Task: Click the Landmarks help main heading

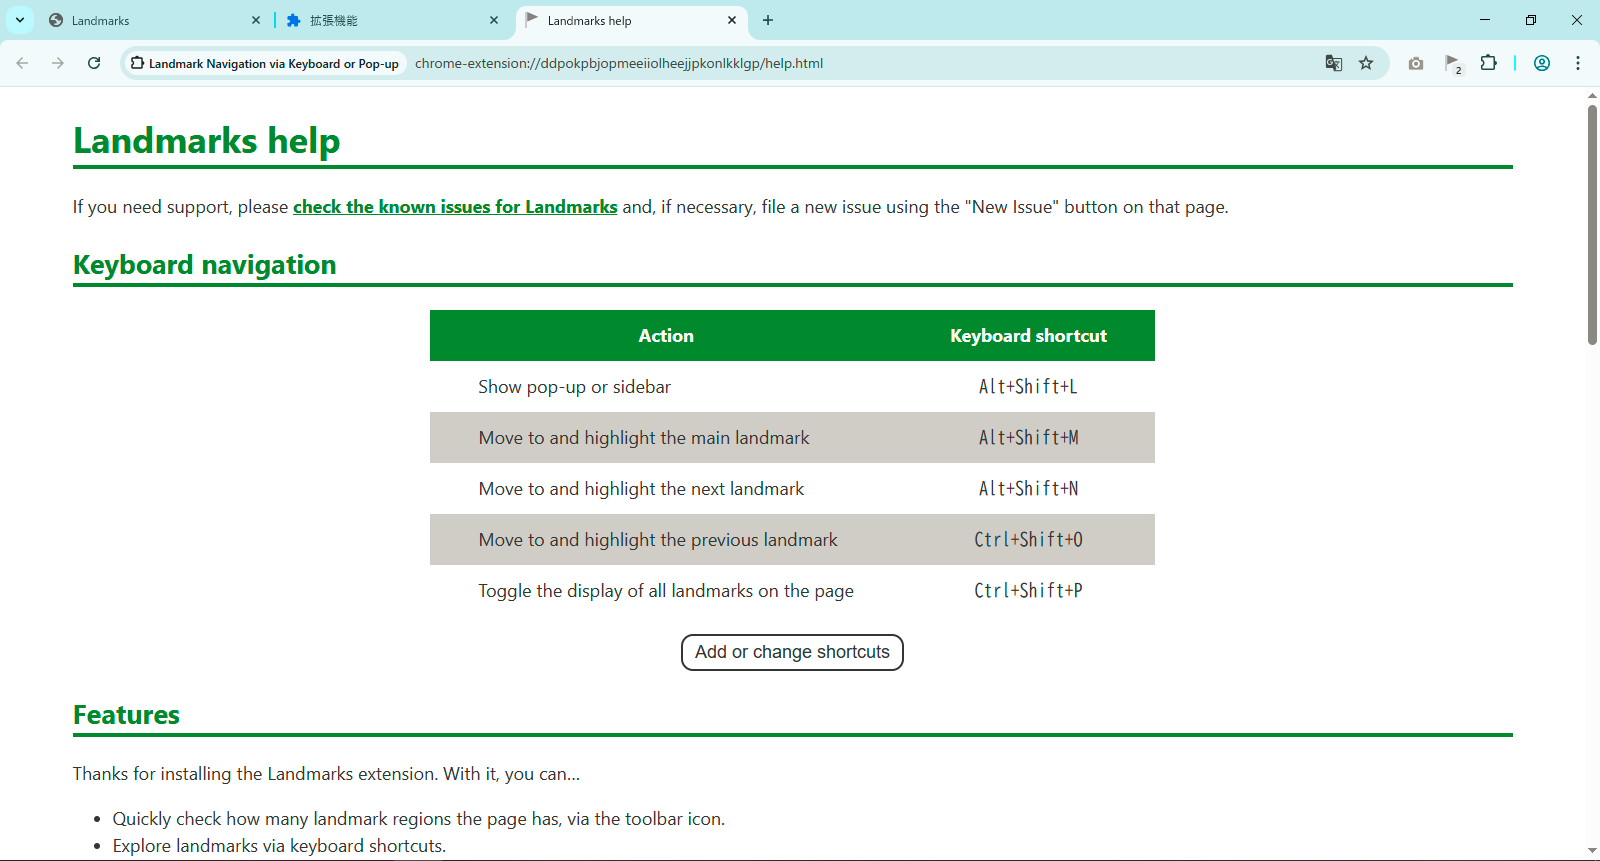Action: pyautogui.click(x=207, y=141)
